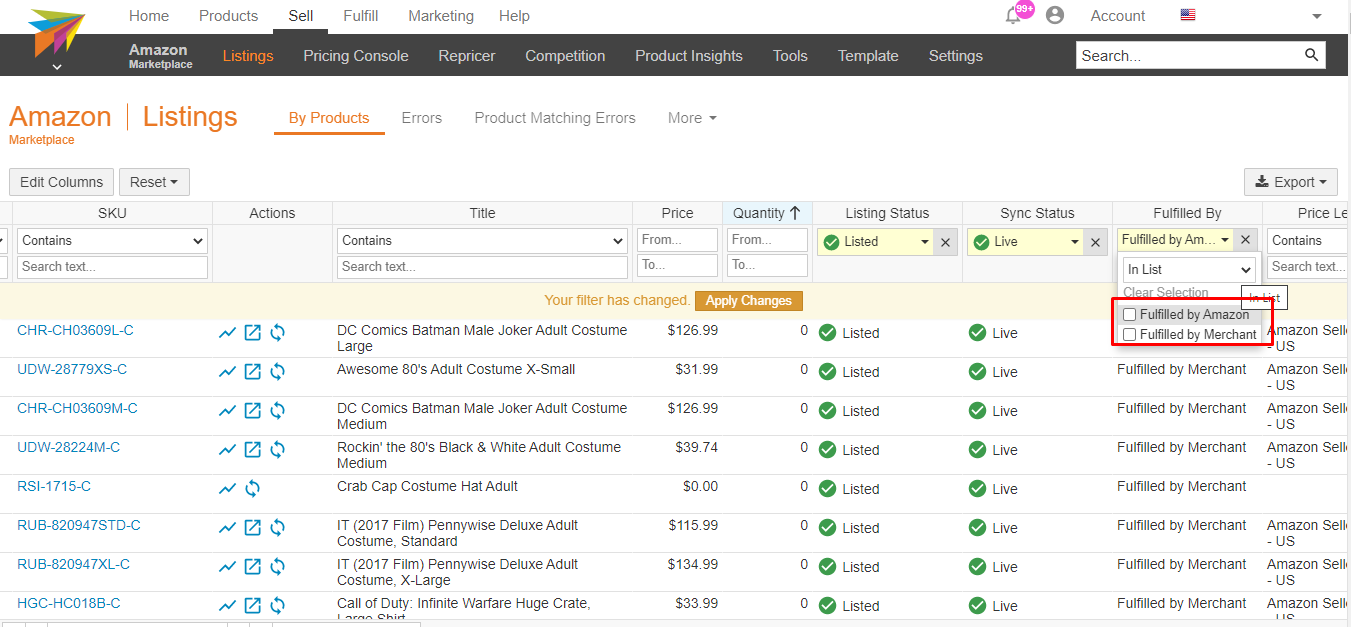Open price chart icon for UDW-28779XS-C

click(228, 372)
